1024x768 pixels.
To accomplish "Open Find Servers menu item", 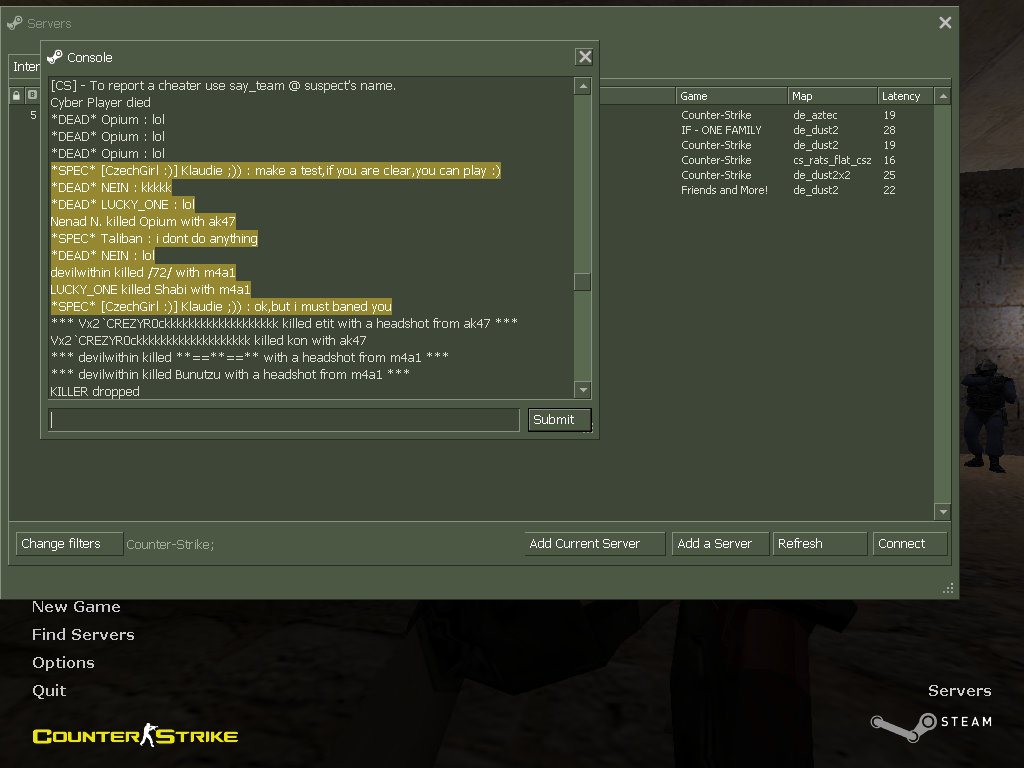I will pyautogui.click(x=83, y=635).
